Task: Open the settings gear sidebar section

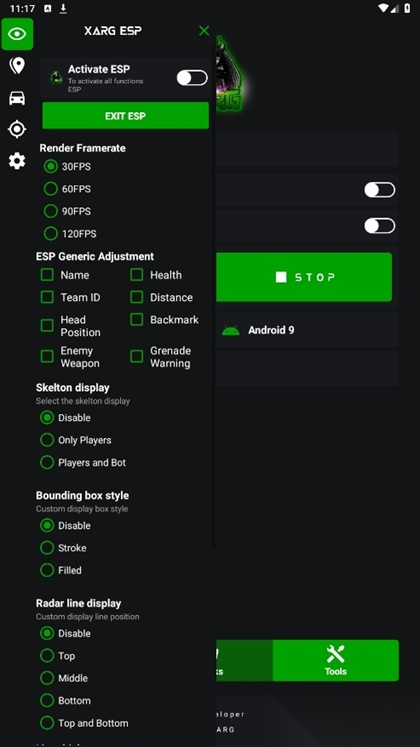Action: pos(17,161)
